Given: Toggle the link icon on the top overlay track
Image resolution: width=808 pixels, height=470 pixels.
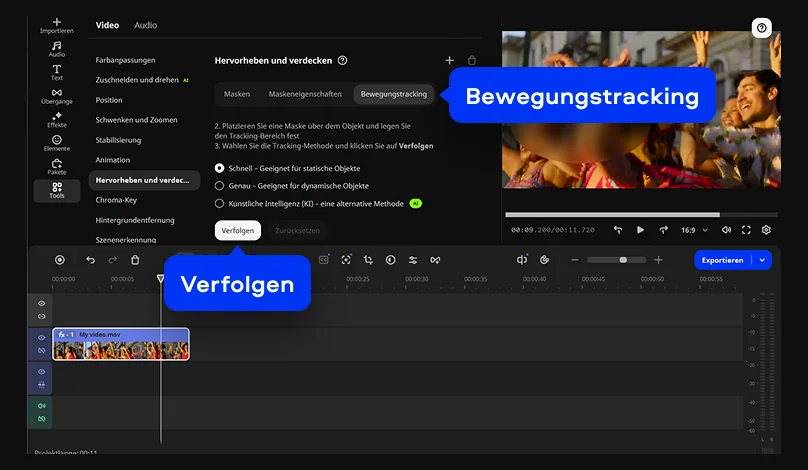Looking at the screenshot, I should point(42,316).
